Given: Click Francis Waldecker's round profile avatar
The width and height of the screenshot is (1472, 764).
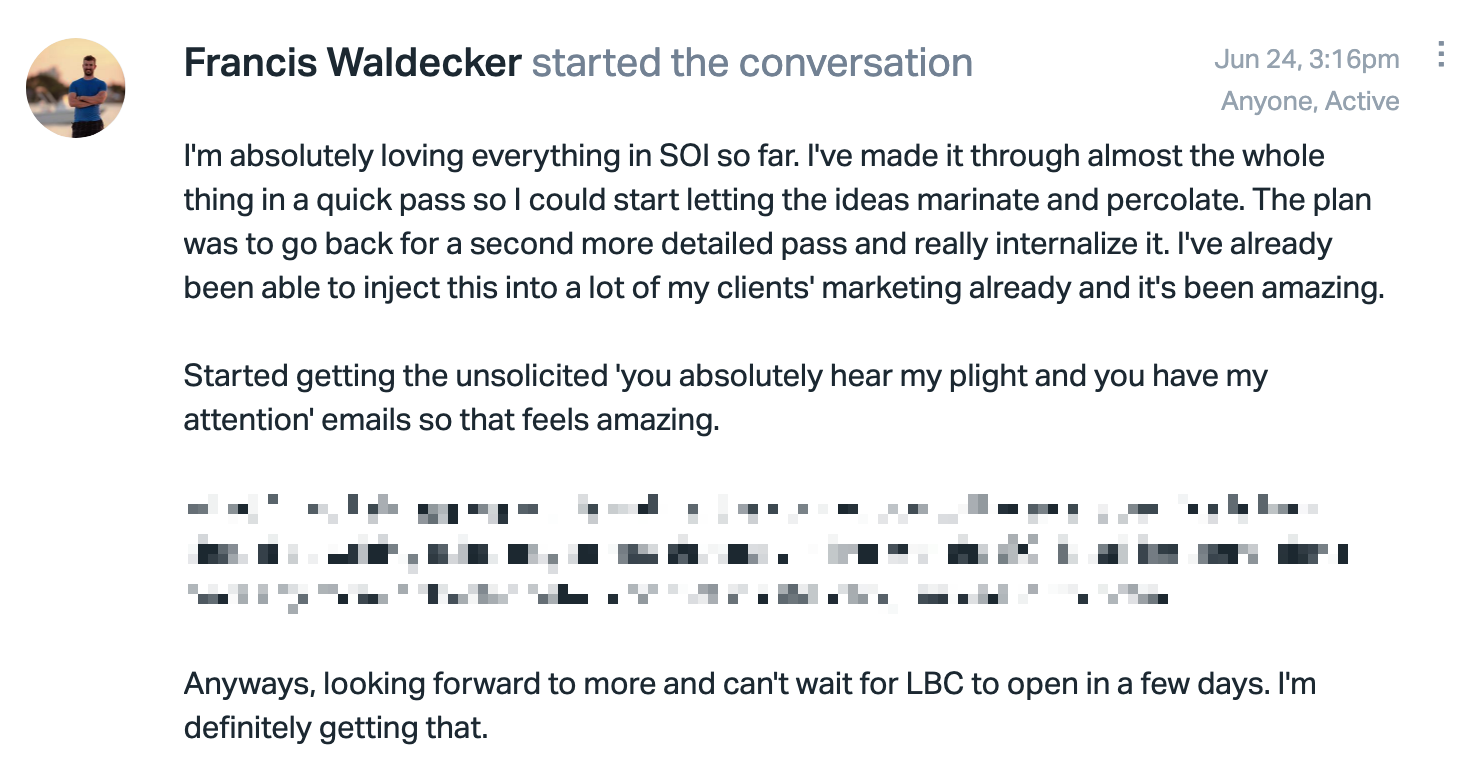Looking at the screenshot, I should [x=76, y=88].
